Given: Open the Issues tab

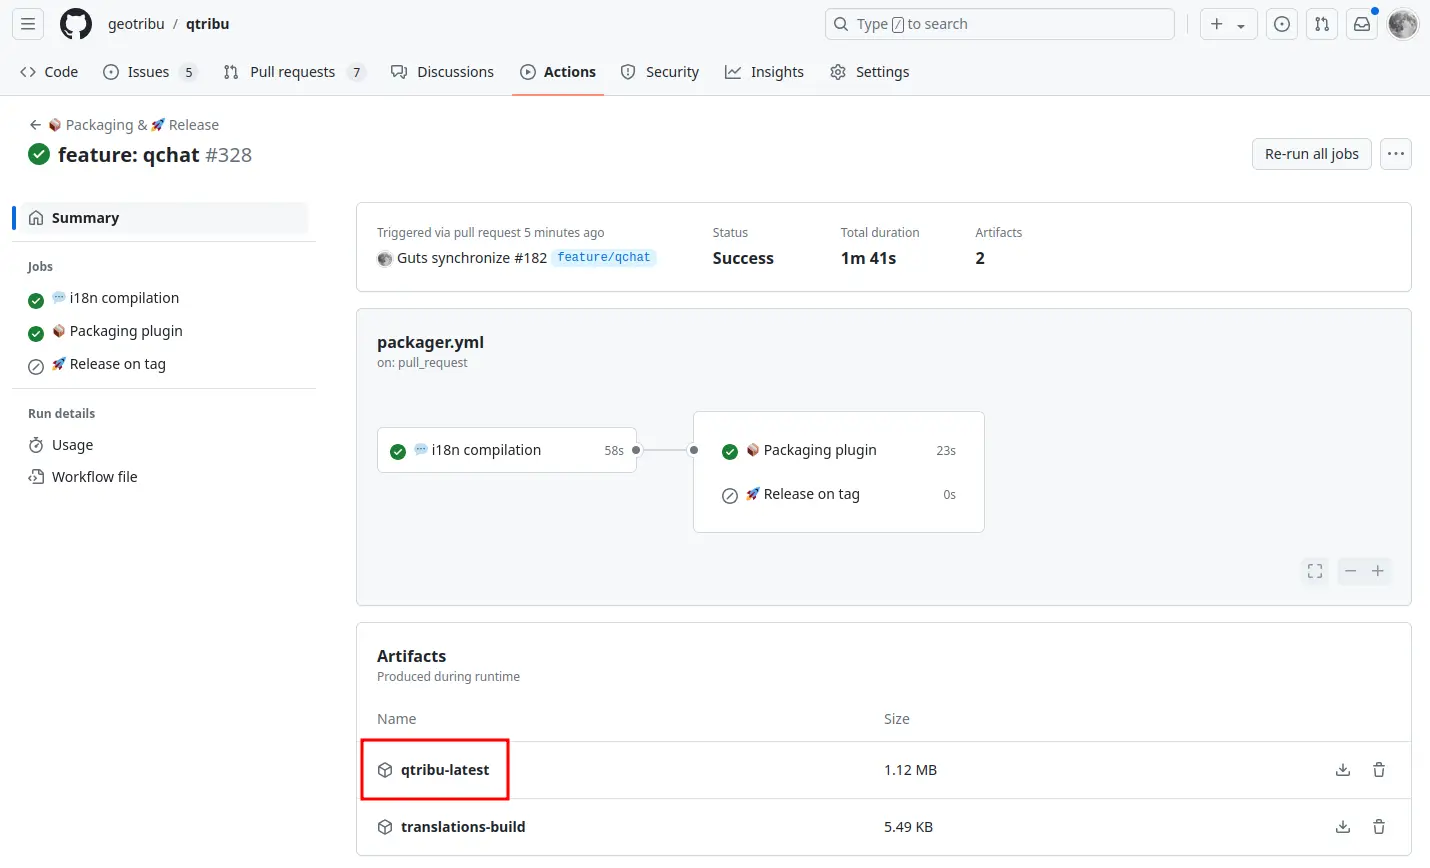Looking at the screenshot, I should [150, 72].
